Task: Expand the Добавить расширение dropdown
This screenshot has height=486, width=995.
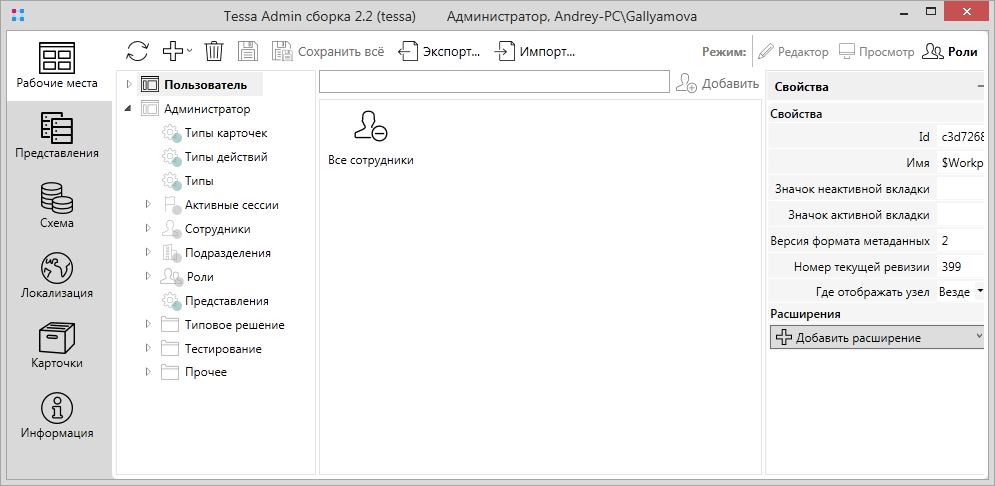Action: tap(977, 338)
